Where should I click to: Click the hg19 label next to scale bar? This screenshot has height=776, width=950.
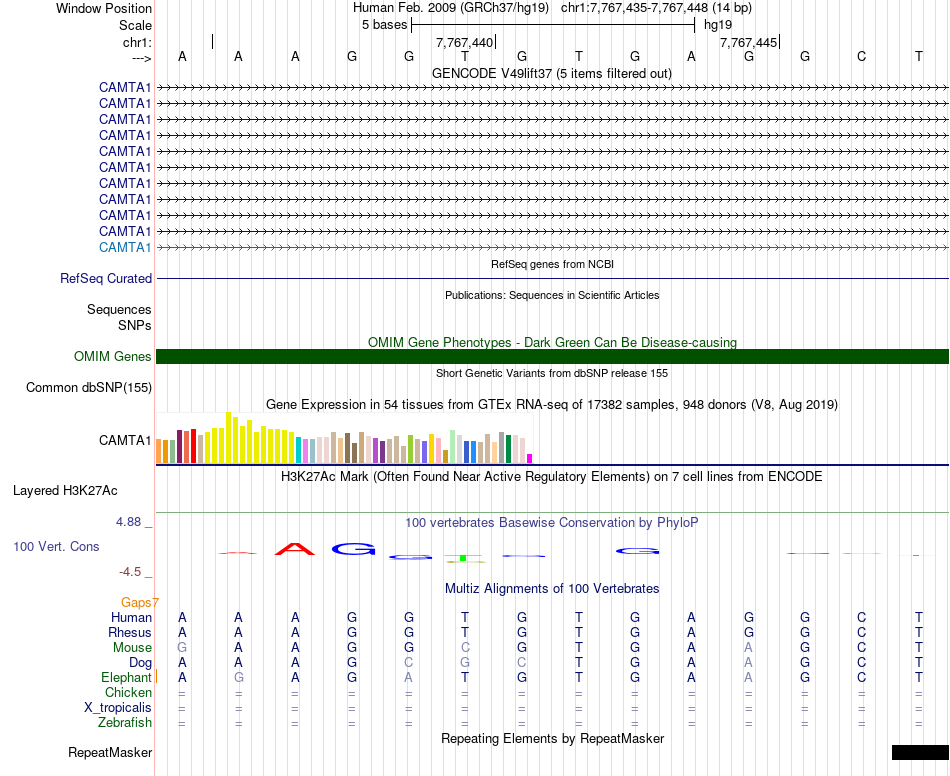(x=717, y=25)
